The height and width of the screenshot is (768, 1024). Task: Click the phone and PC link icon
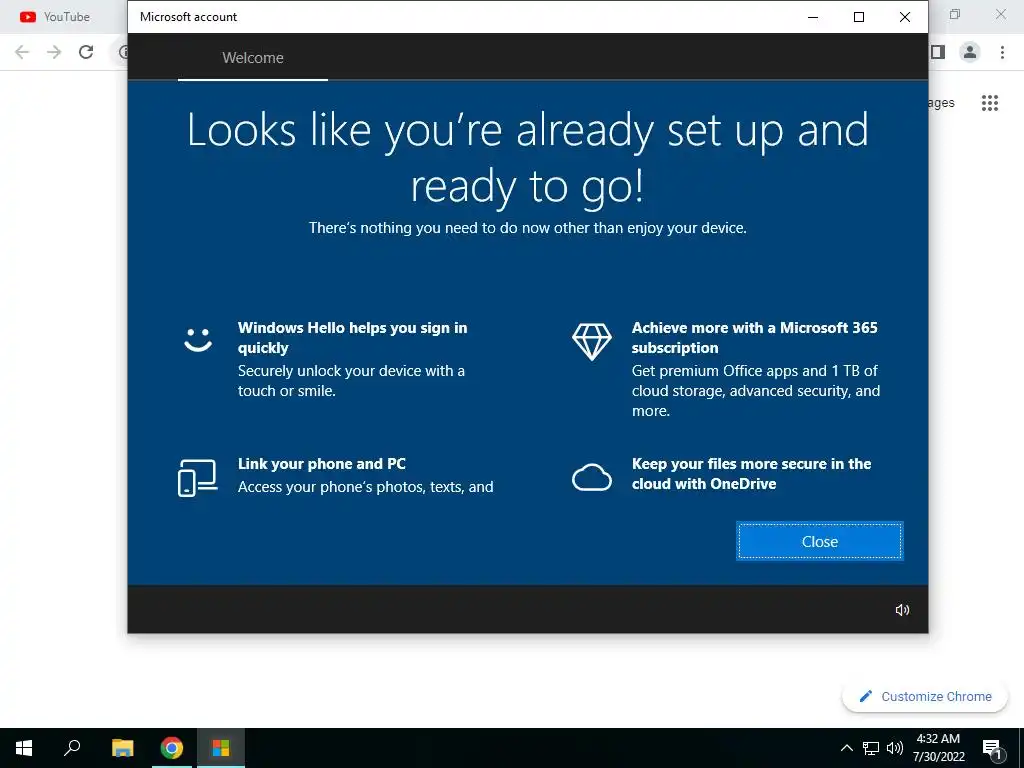point(197,478)
